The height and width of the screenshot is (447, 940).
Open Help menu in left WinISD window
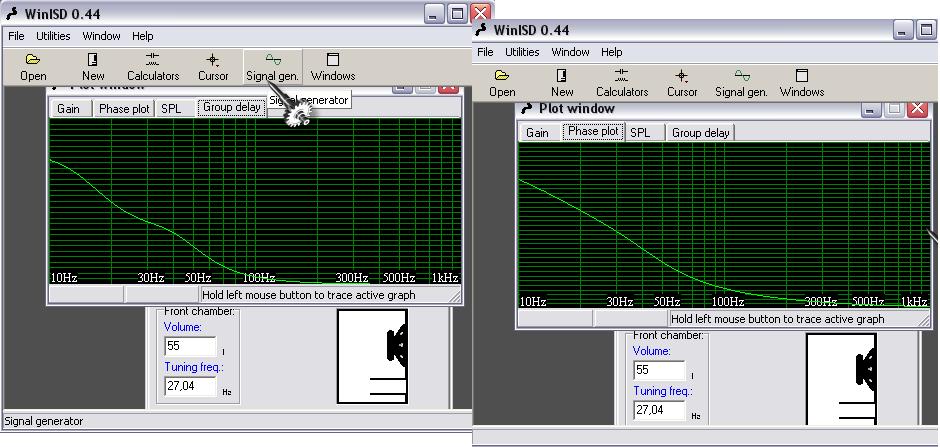coord(143,36)
